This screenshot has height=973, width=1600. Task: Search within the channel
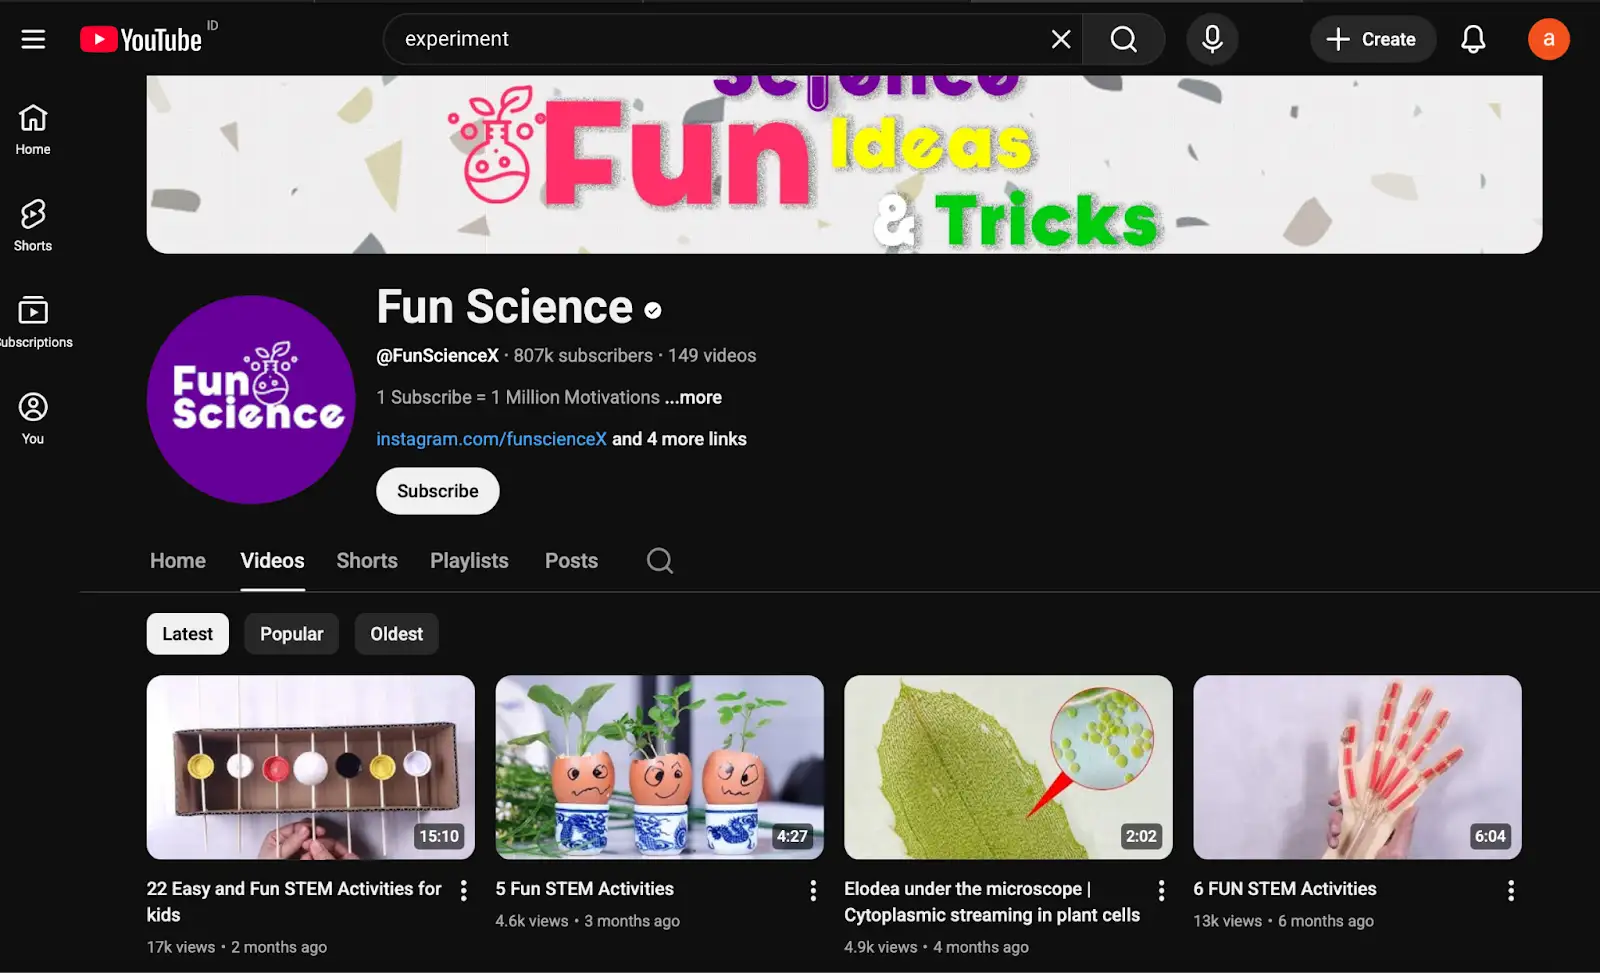(x=660, y=561)
